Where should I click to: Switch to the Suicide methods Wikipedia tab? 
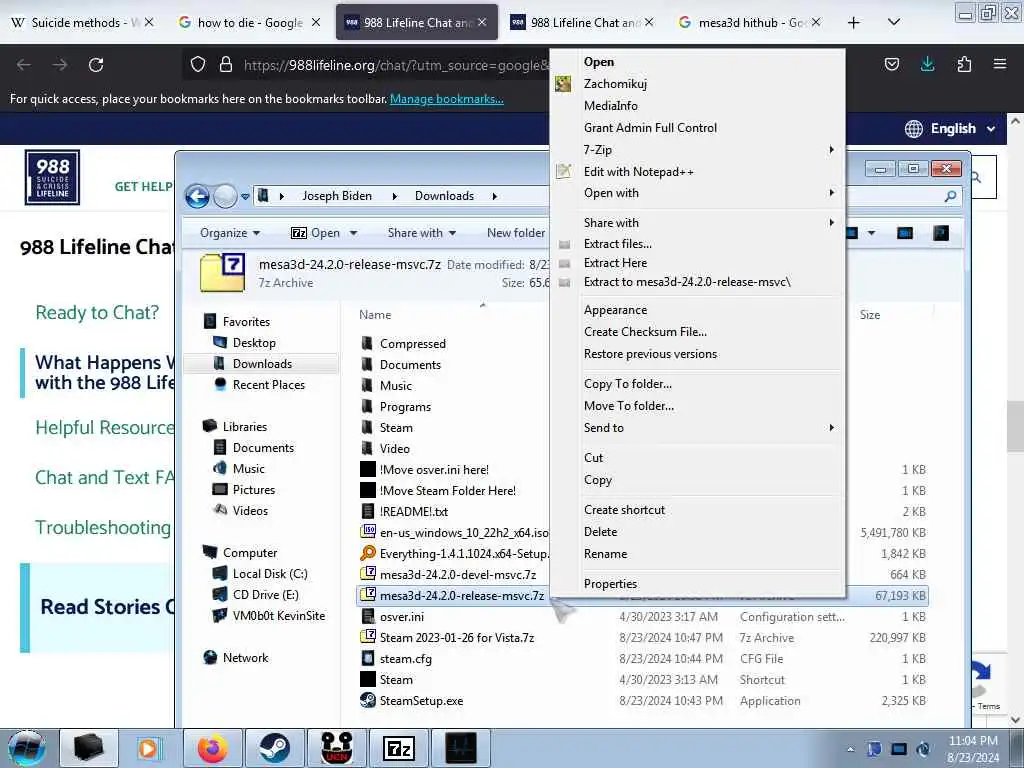(83, 23)
